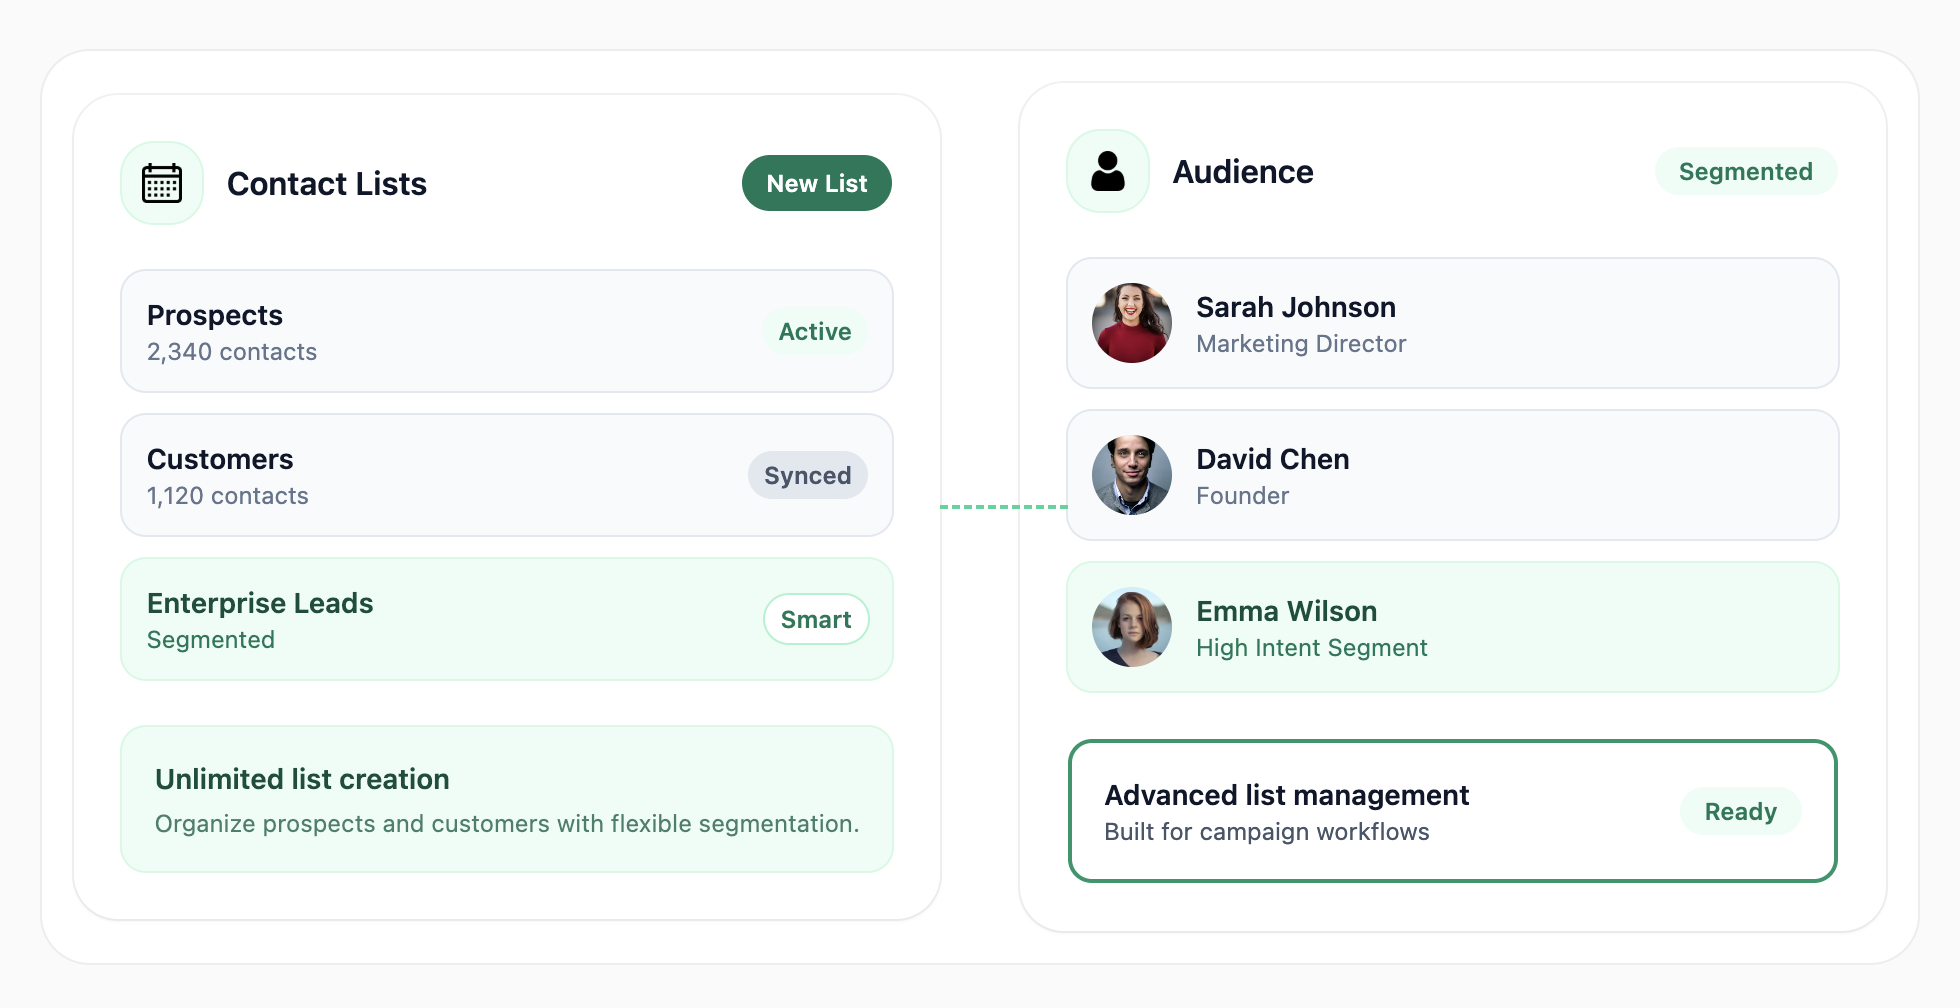Click the Unlimited list creation banner
Viewport: 1960px width, 1008px height.
[x=506, y=799]
